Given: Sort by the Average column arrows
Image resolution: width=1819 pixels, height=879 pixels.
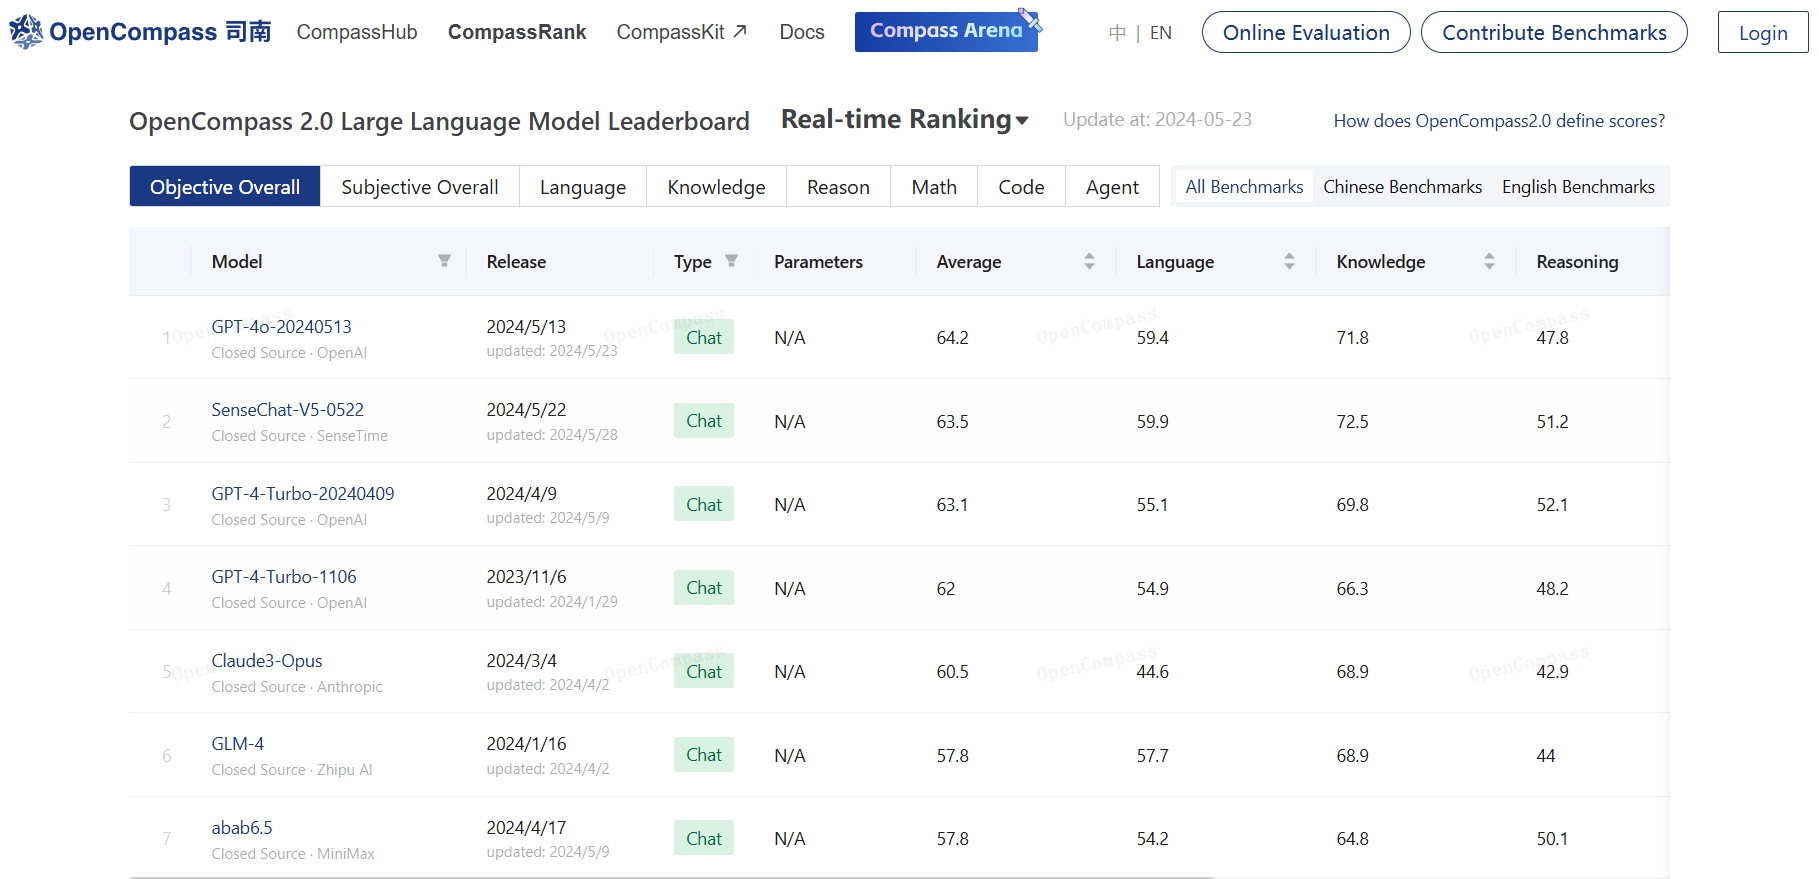Looking at the screenshot, I should tap(1089, 261).
